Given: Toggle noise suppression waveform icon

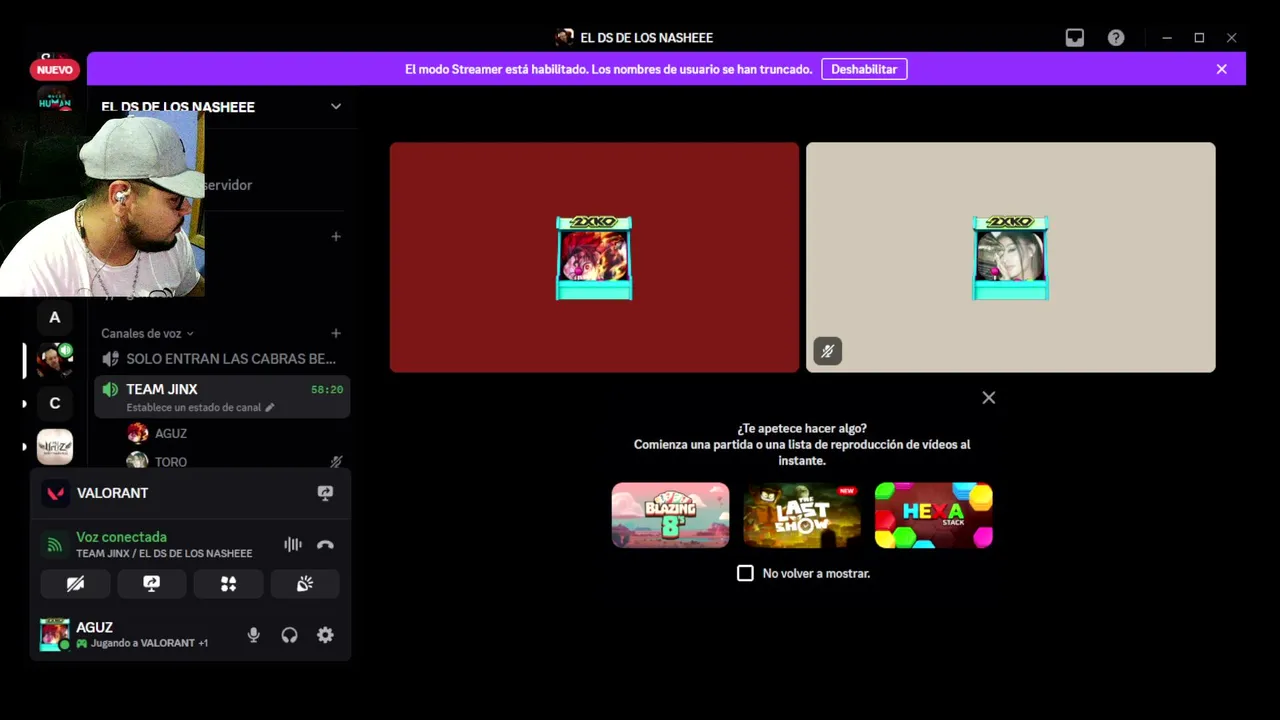Looking at the screenshot, I should 292,545.
